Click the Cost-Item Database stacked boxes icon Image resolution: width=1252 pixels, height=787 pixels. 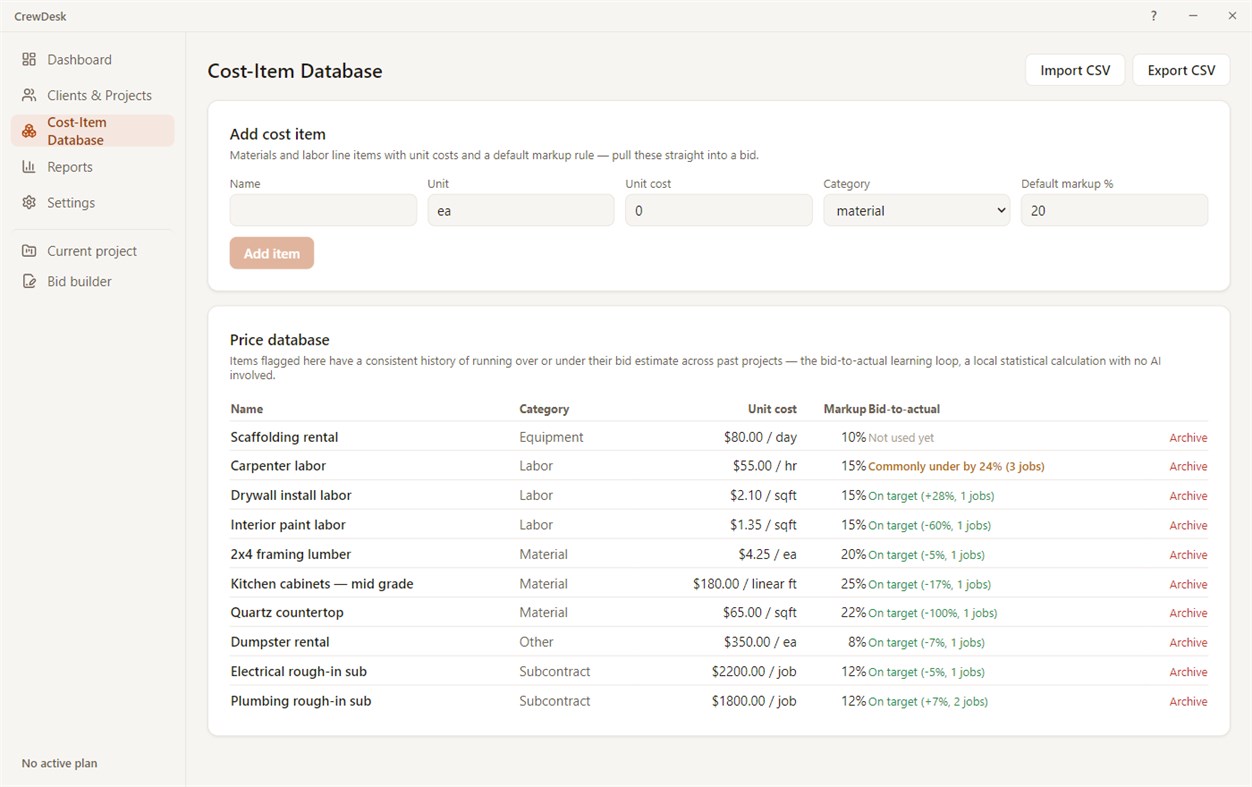[x=29, y=131]
